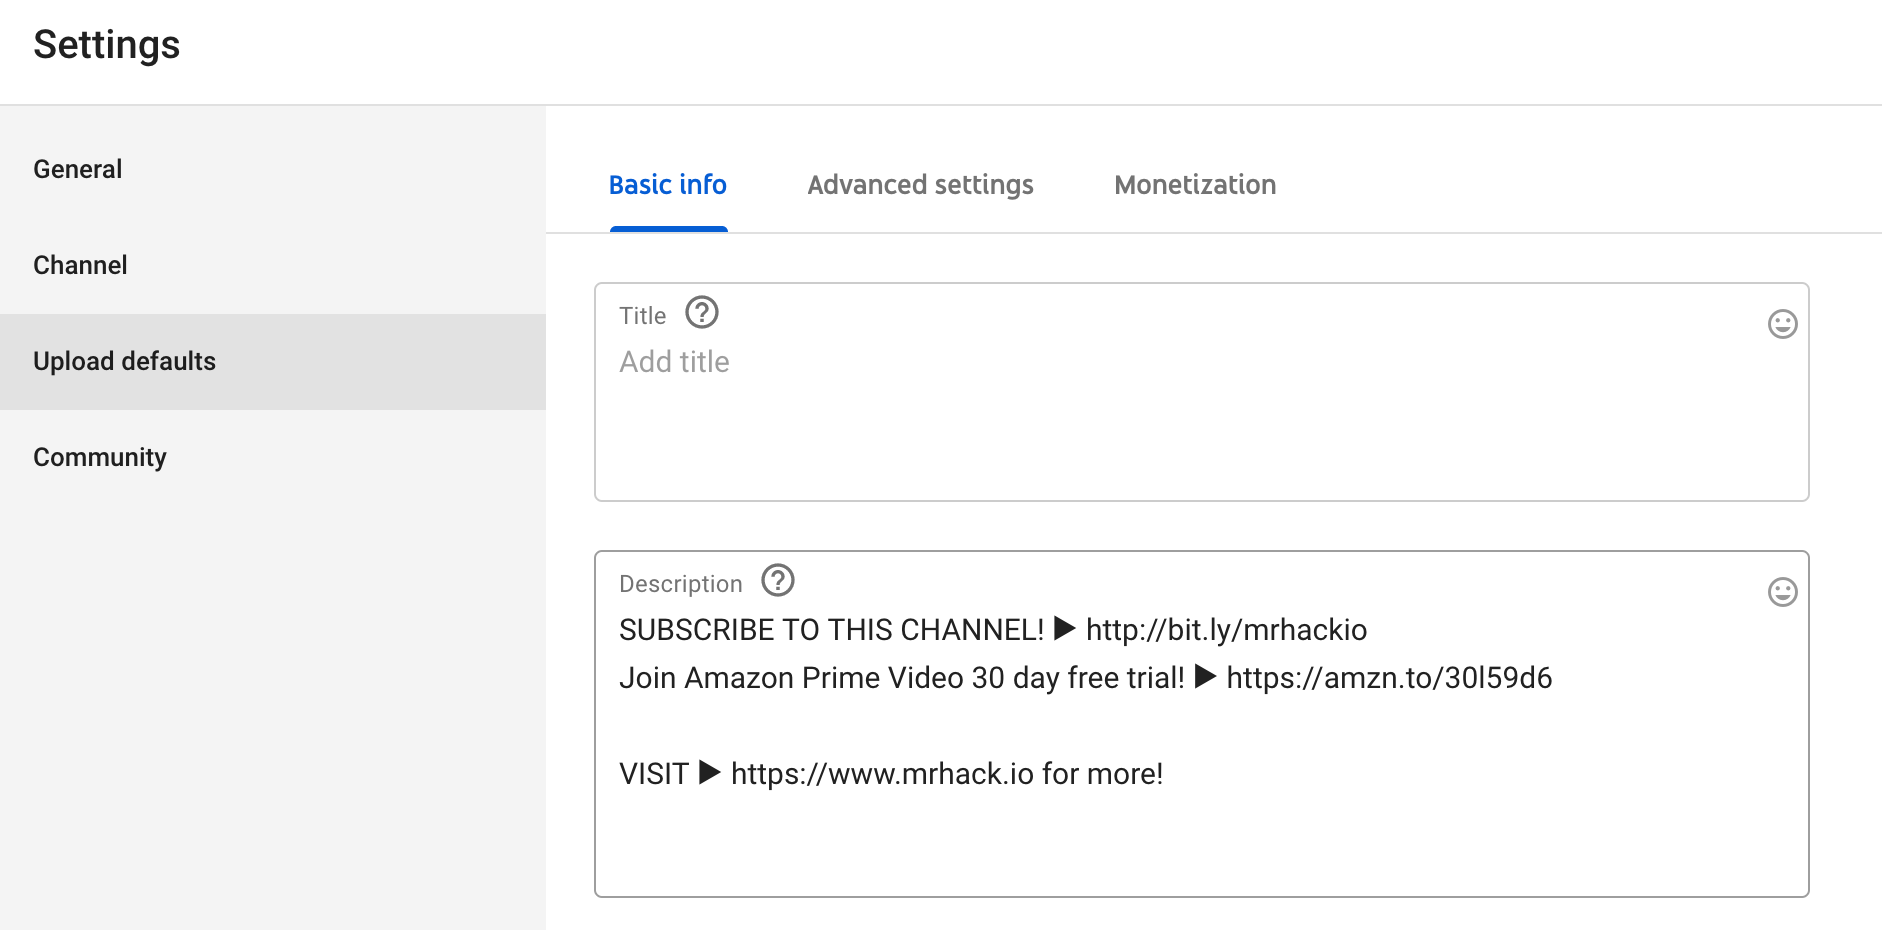Screen dimensions: 1882x930
Task: Click the triangle symbol before amzn.to link
Action: pos(1205,677)
